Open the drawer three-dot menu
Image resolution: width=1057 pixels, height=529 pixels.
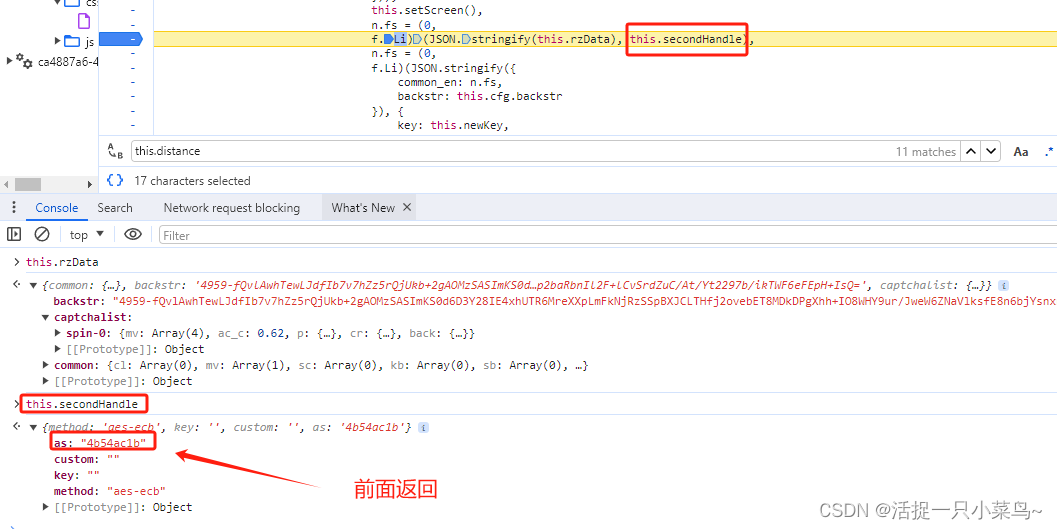[x=13, y=208]
